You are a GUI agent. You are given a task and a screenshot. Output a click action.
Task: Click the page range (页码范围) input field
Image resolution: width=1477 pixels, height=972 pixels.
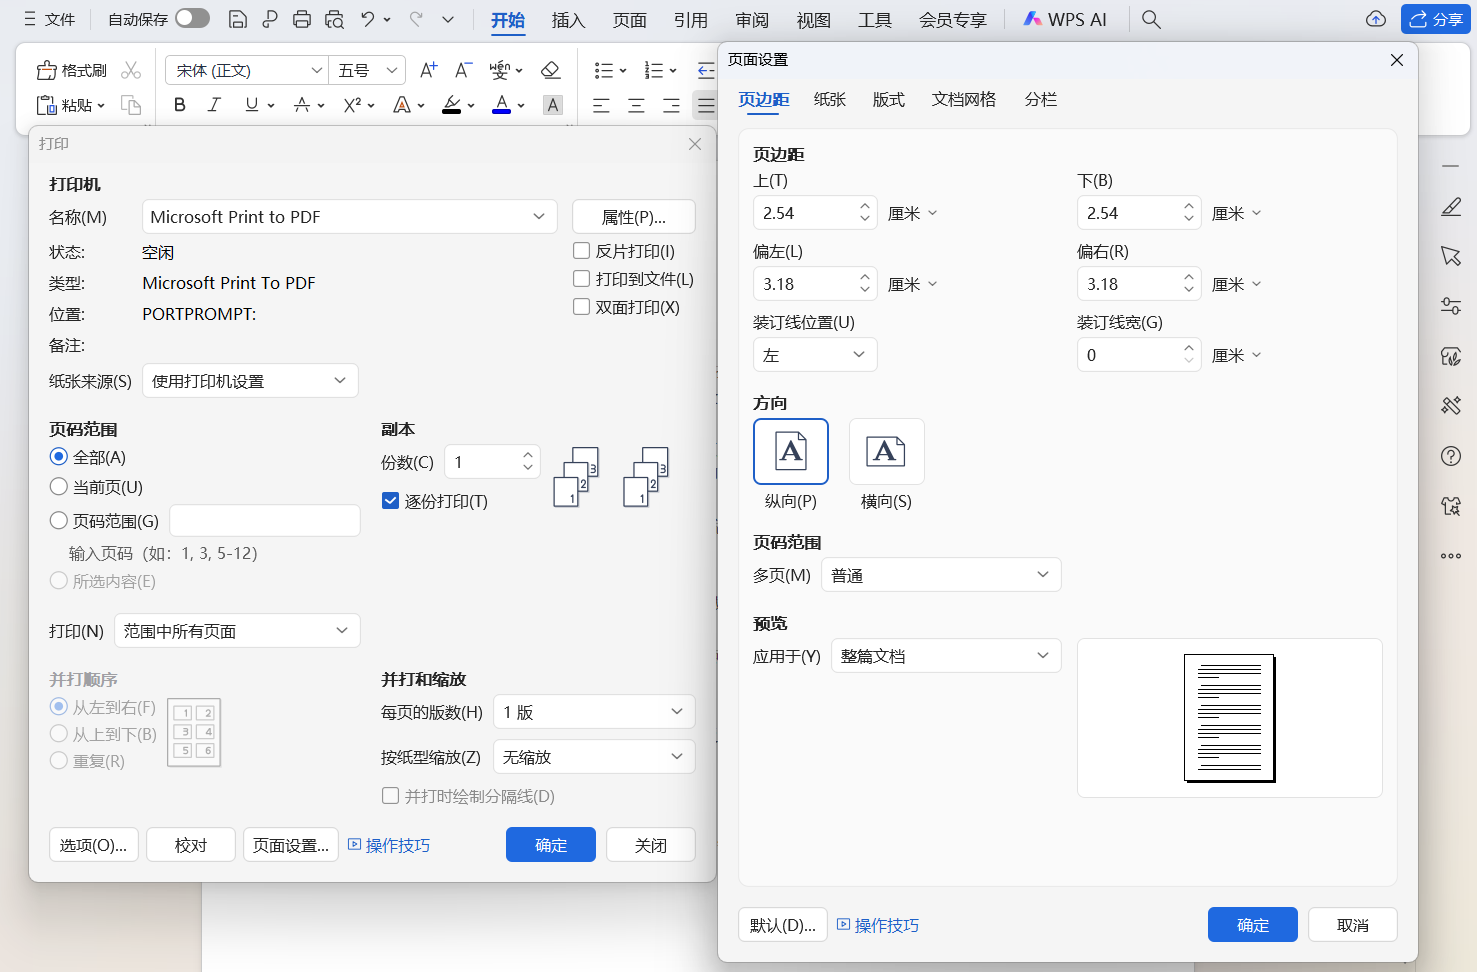265,521
